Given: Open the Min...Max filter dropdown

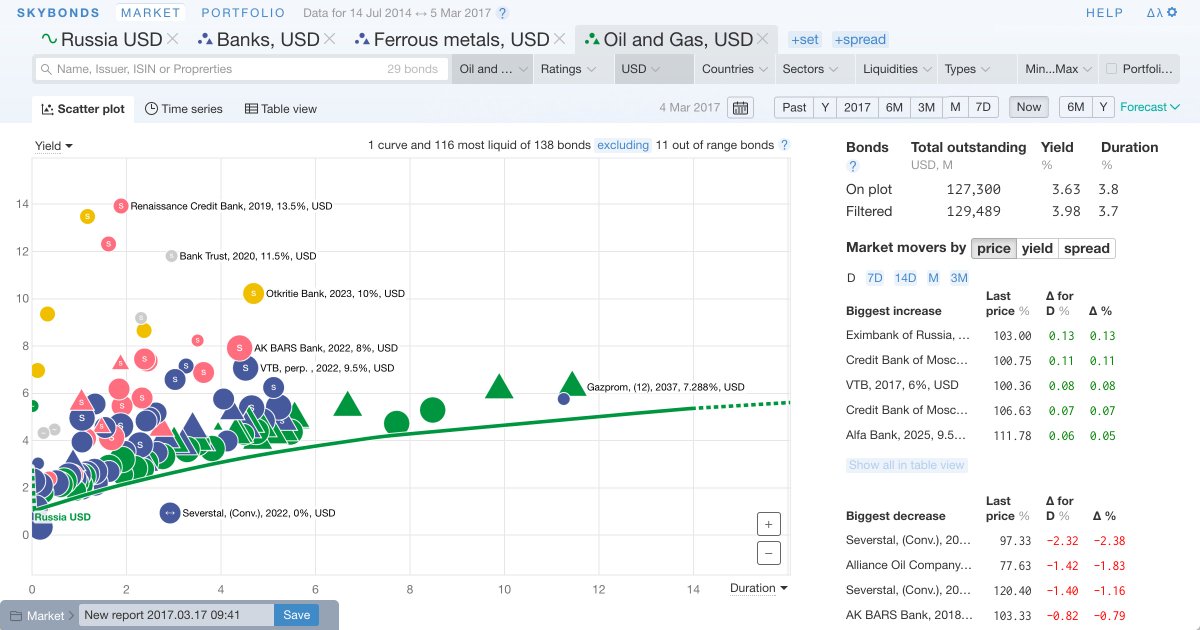Looking at the screenshot, I should (1058, 69).
